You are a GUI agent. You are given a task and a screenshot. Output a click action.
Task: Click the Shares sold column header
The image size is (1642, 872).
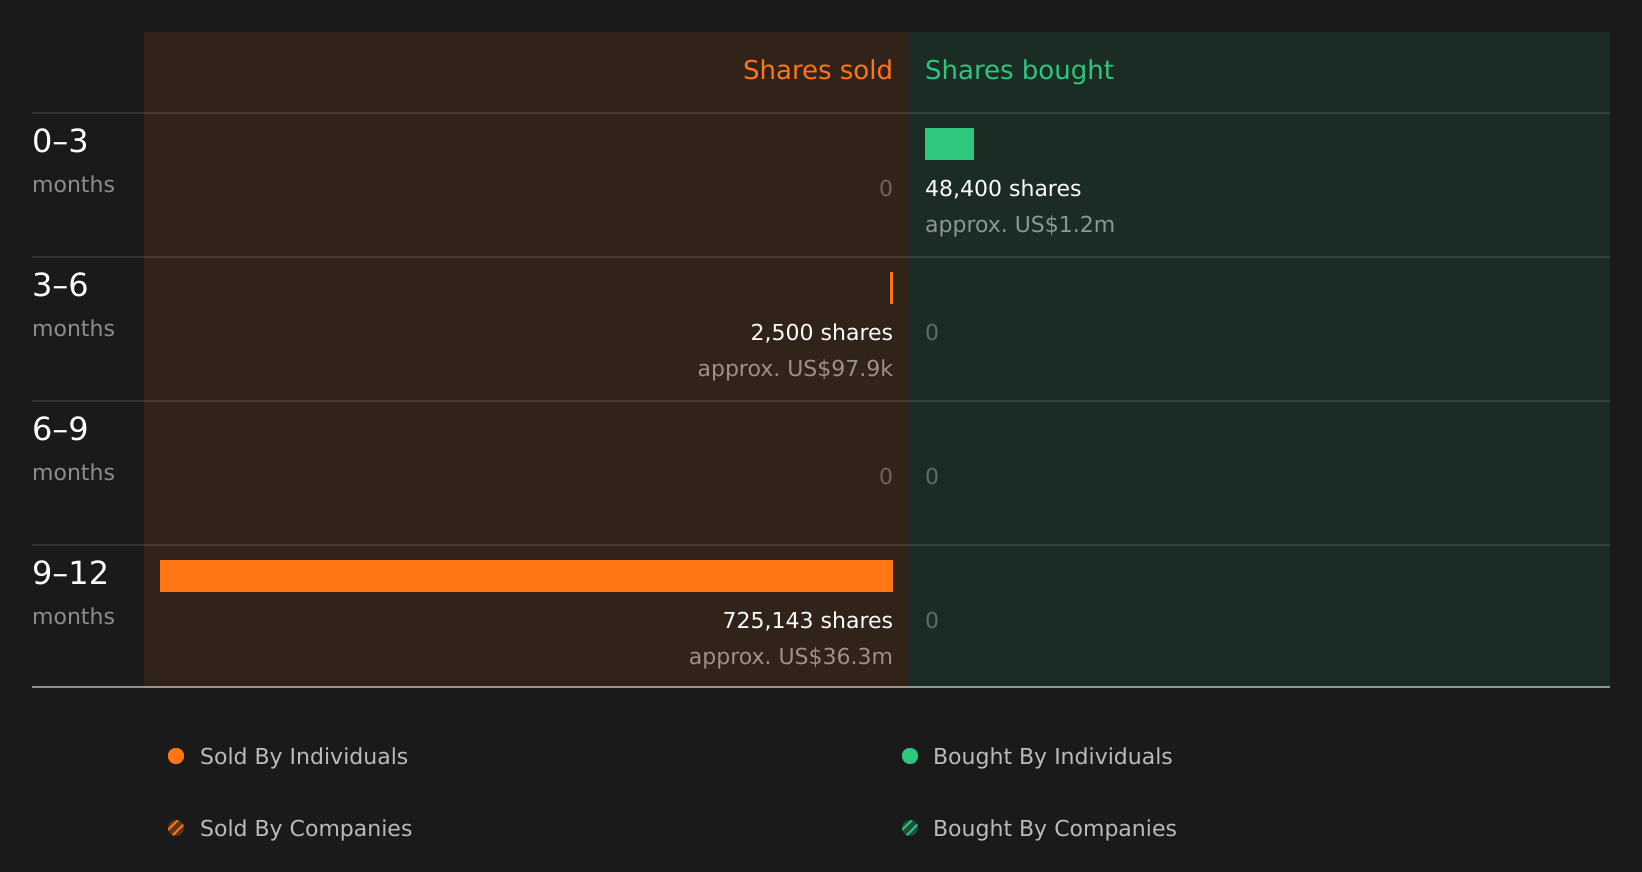coord(817,70)
